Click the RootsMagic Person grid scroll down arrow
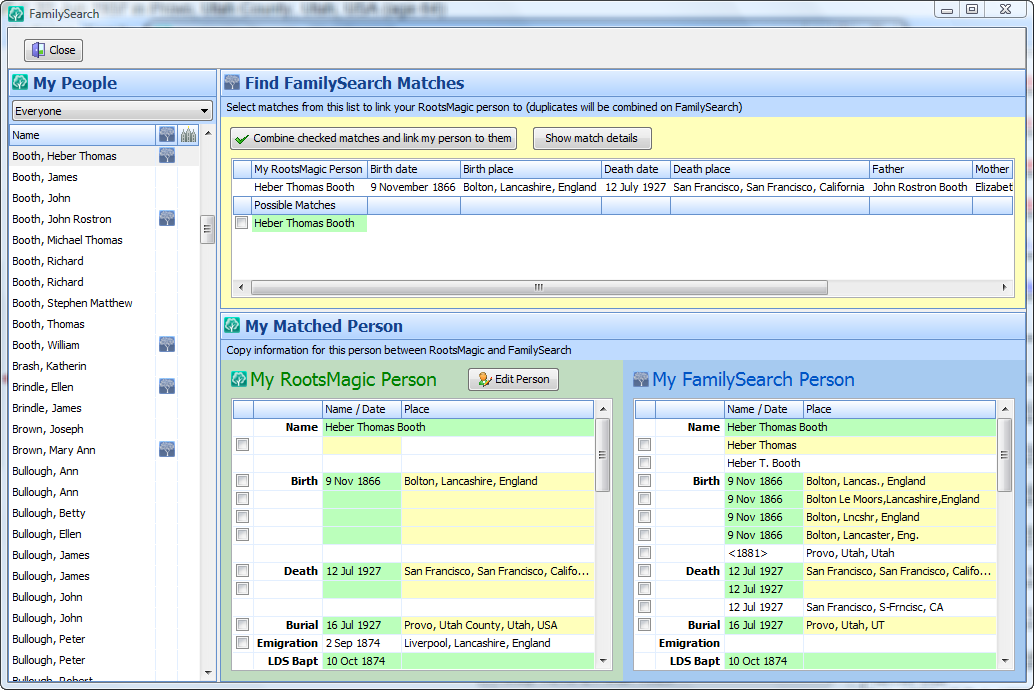This screenshot has height=690, width=1034. [603, 661]
